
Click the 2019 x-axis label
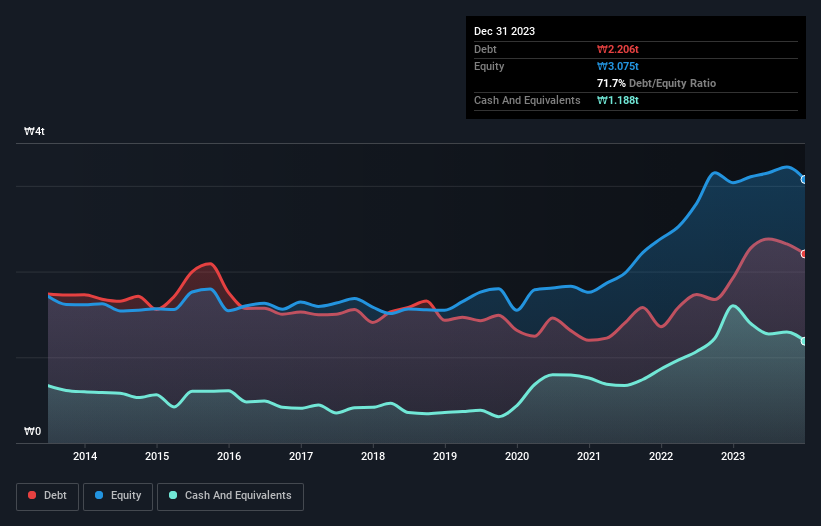point(445,456)
